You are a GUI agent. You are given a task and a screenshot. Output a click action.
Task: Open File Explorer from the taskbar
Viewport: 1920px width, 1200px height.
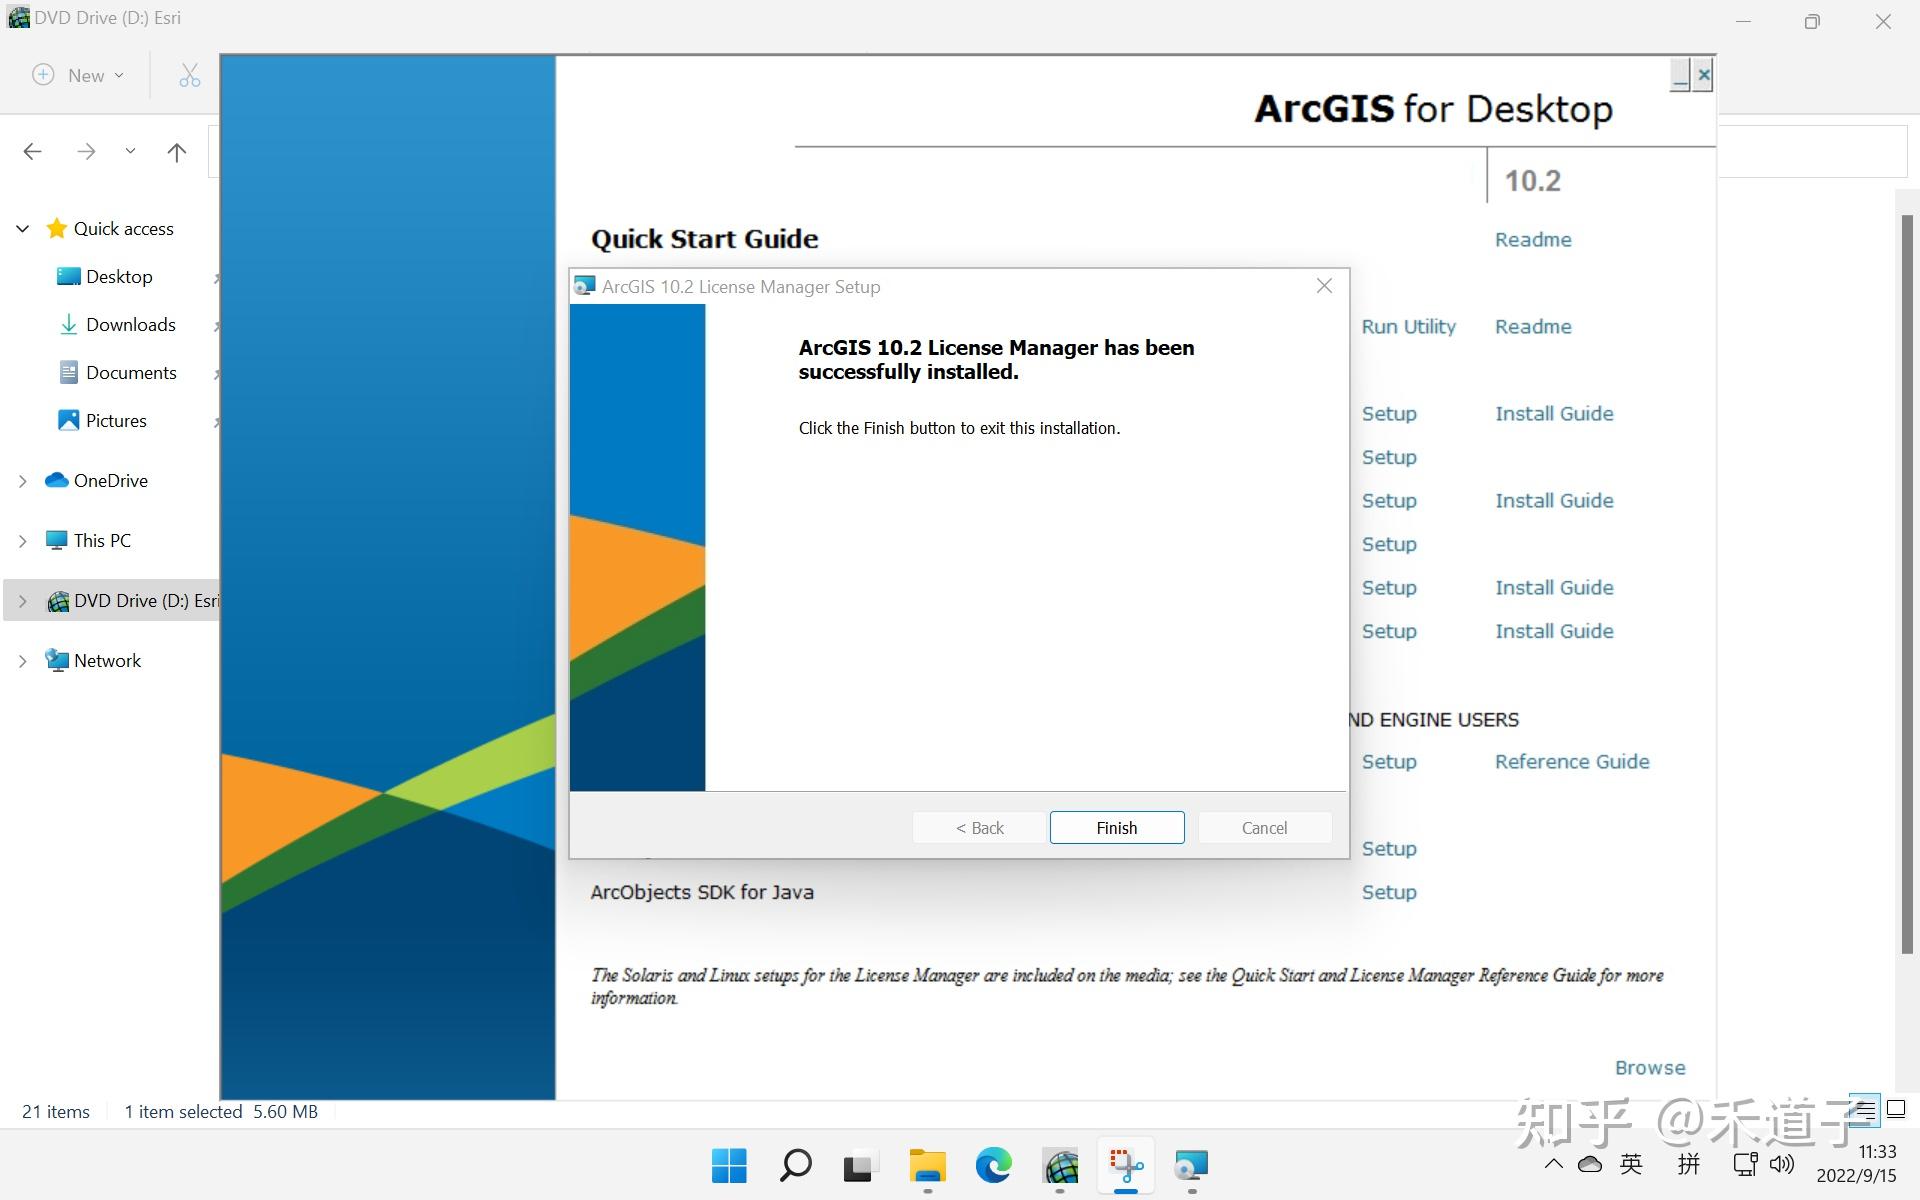927,1165
